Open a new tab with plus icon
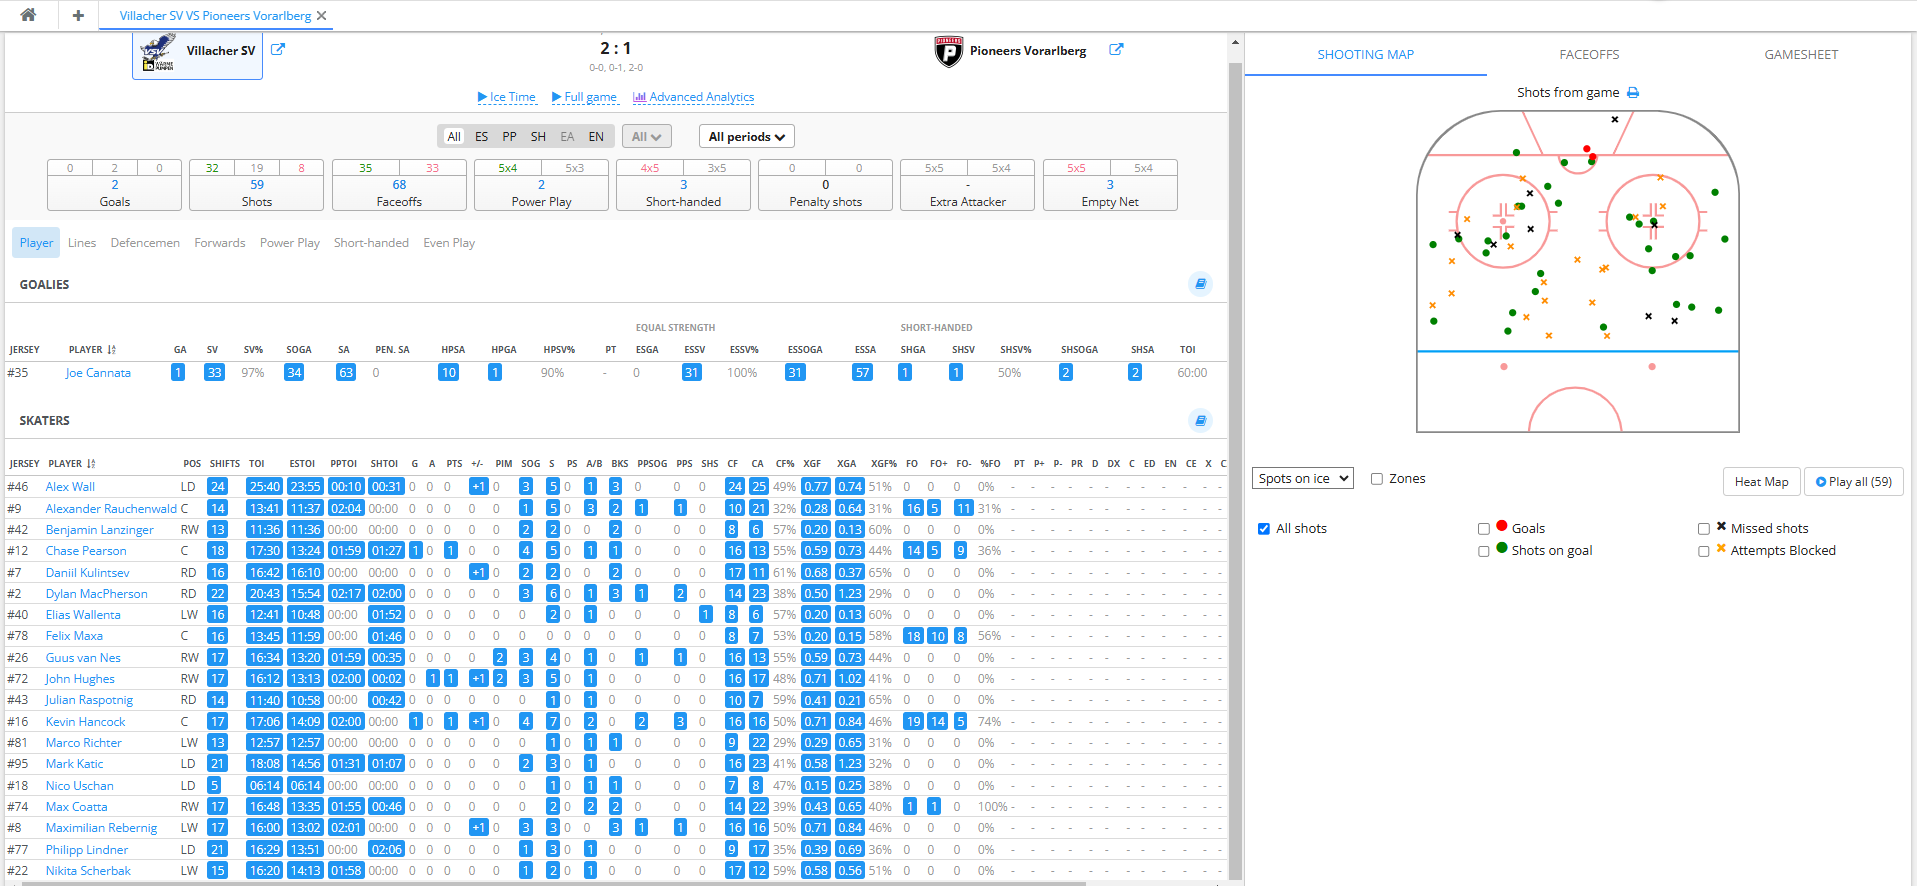Image resolution: width=1917 pixels, height=886 pixels. click(78, 15)
